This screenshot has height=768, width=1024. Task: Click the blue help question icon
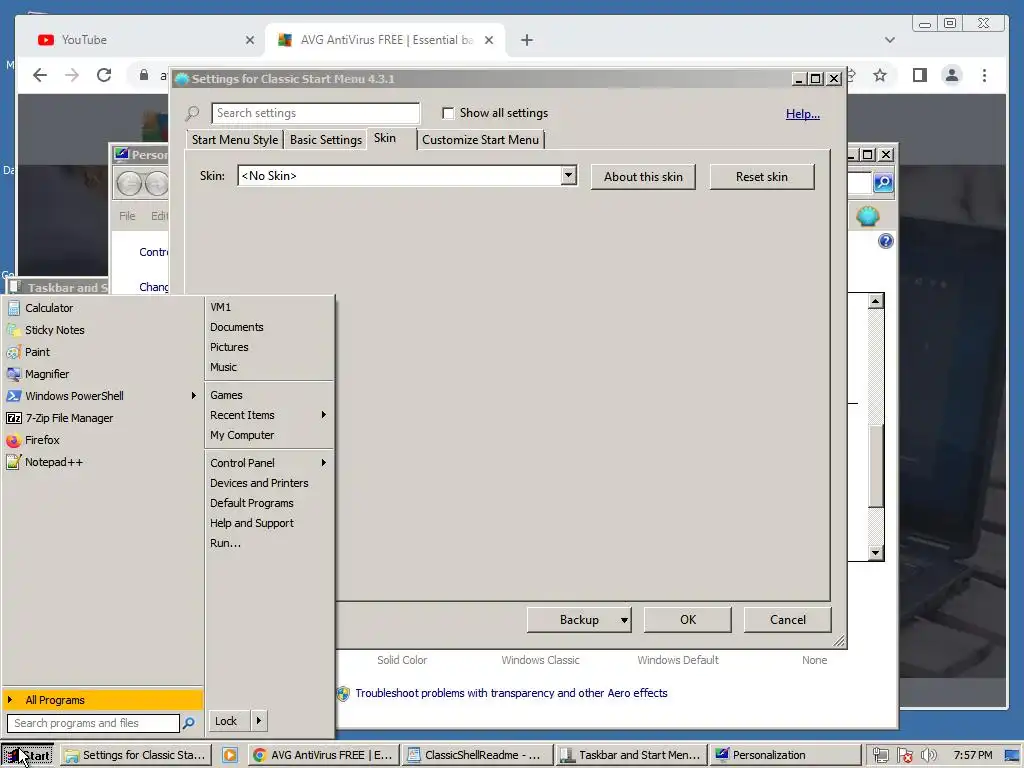pyautogui.click(x=886, y=241)
